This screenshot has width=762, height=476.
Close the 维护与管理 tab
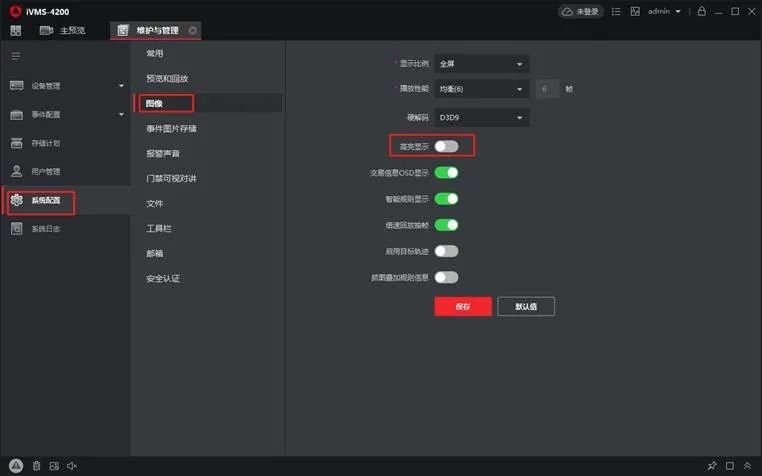tap(193, 30)
